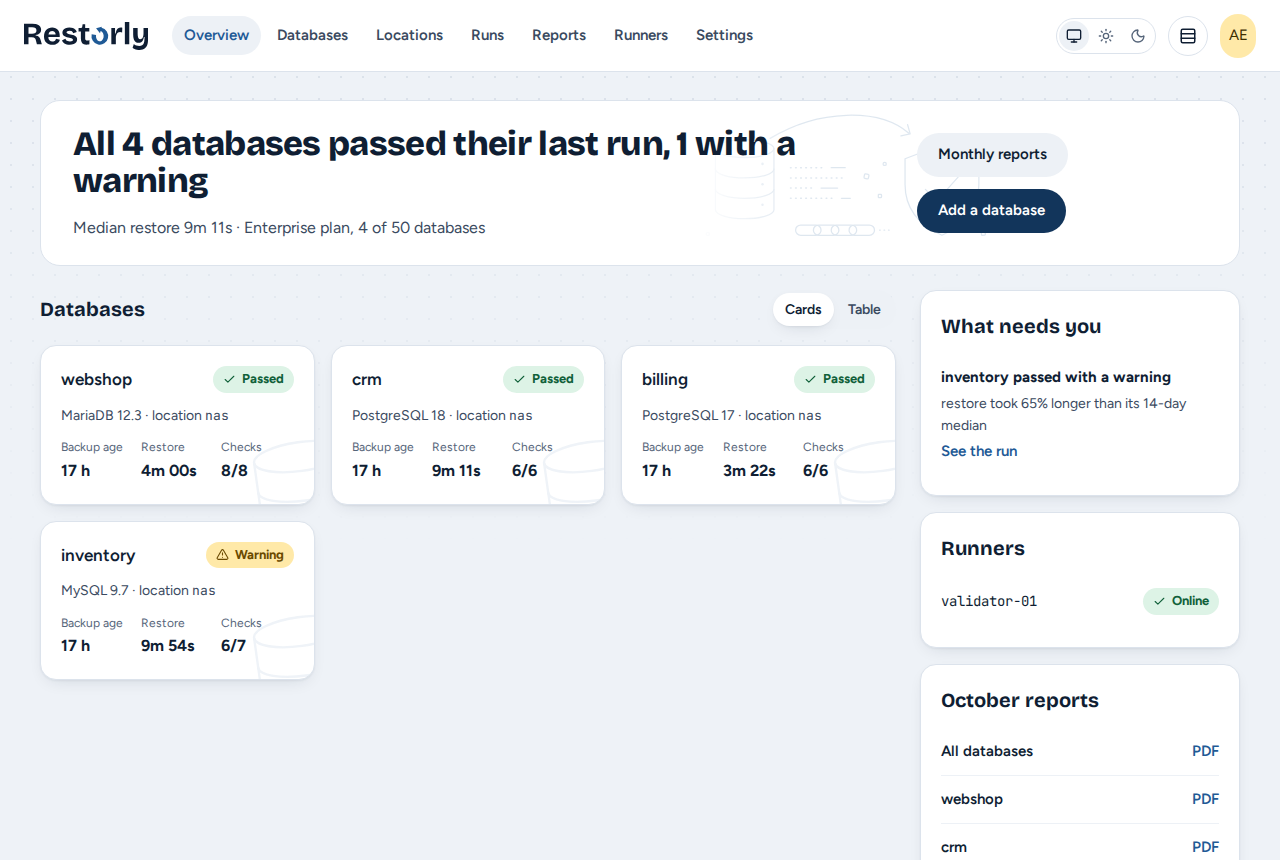Viewport: 1280px width, 860px height.
Task: Download PDF for webshop report
Action: click(1205, 799)
